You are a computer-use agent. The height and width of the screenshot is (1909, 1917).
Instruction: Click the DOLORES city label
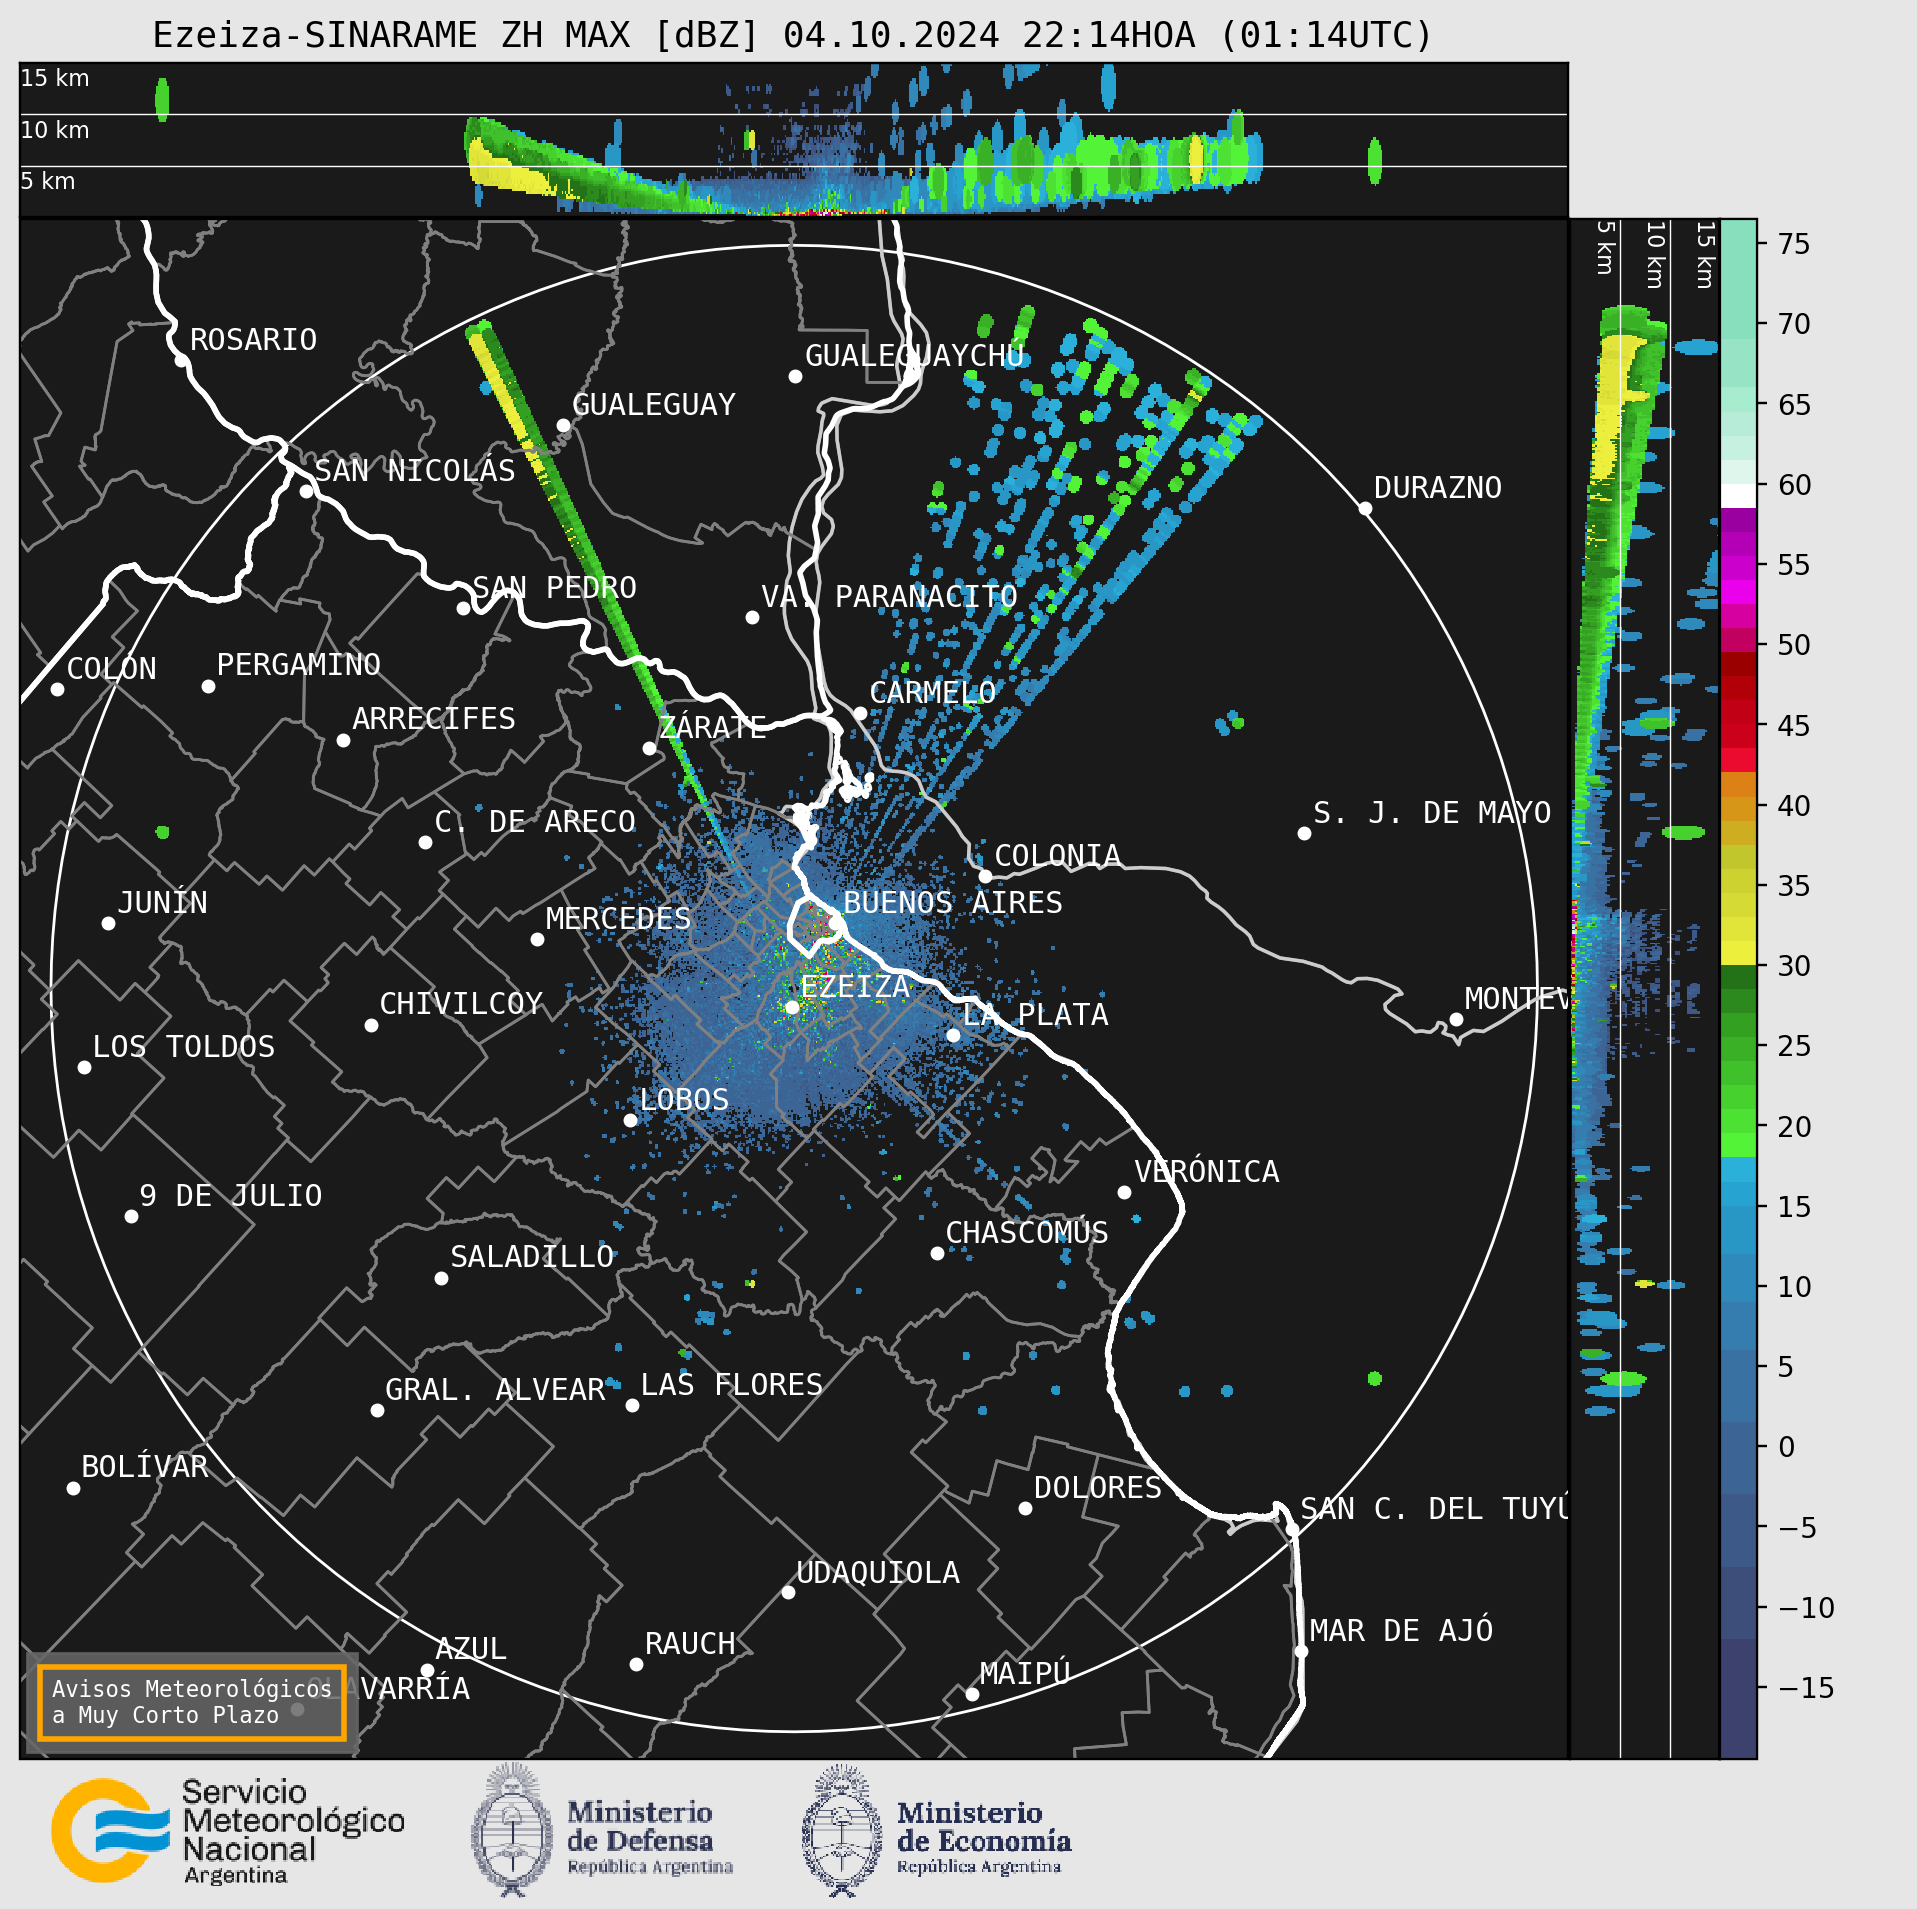(x=1098, y=1488)
